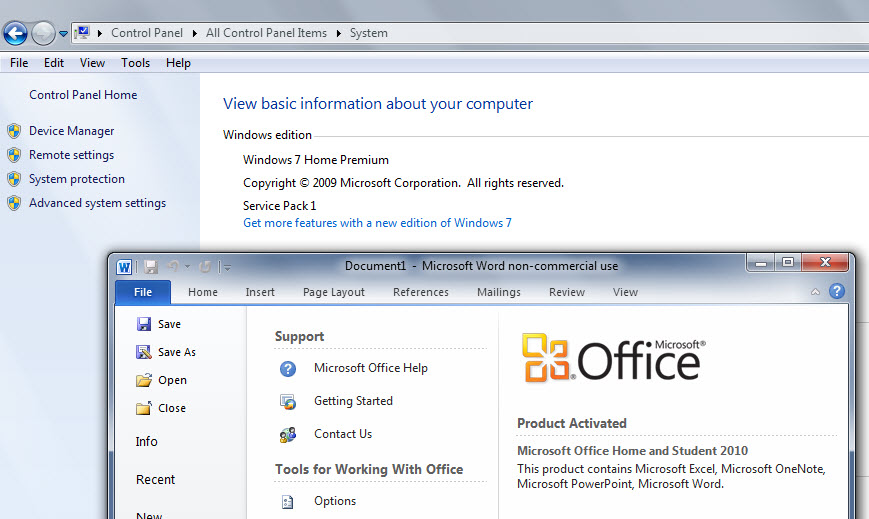Switch to the File tab in Word
The width and height of the screenshot is (869, 519).
pyautogui.click(x=143, y=292)
